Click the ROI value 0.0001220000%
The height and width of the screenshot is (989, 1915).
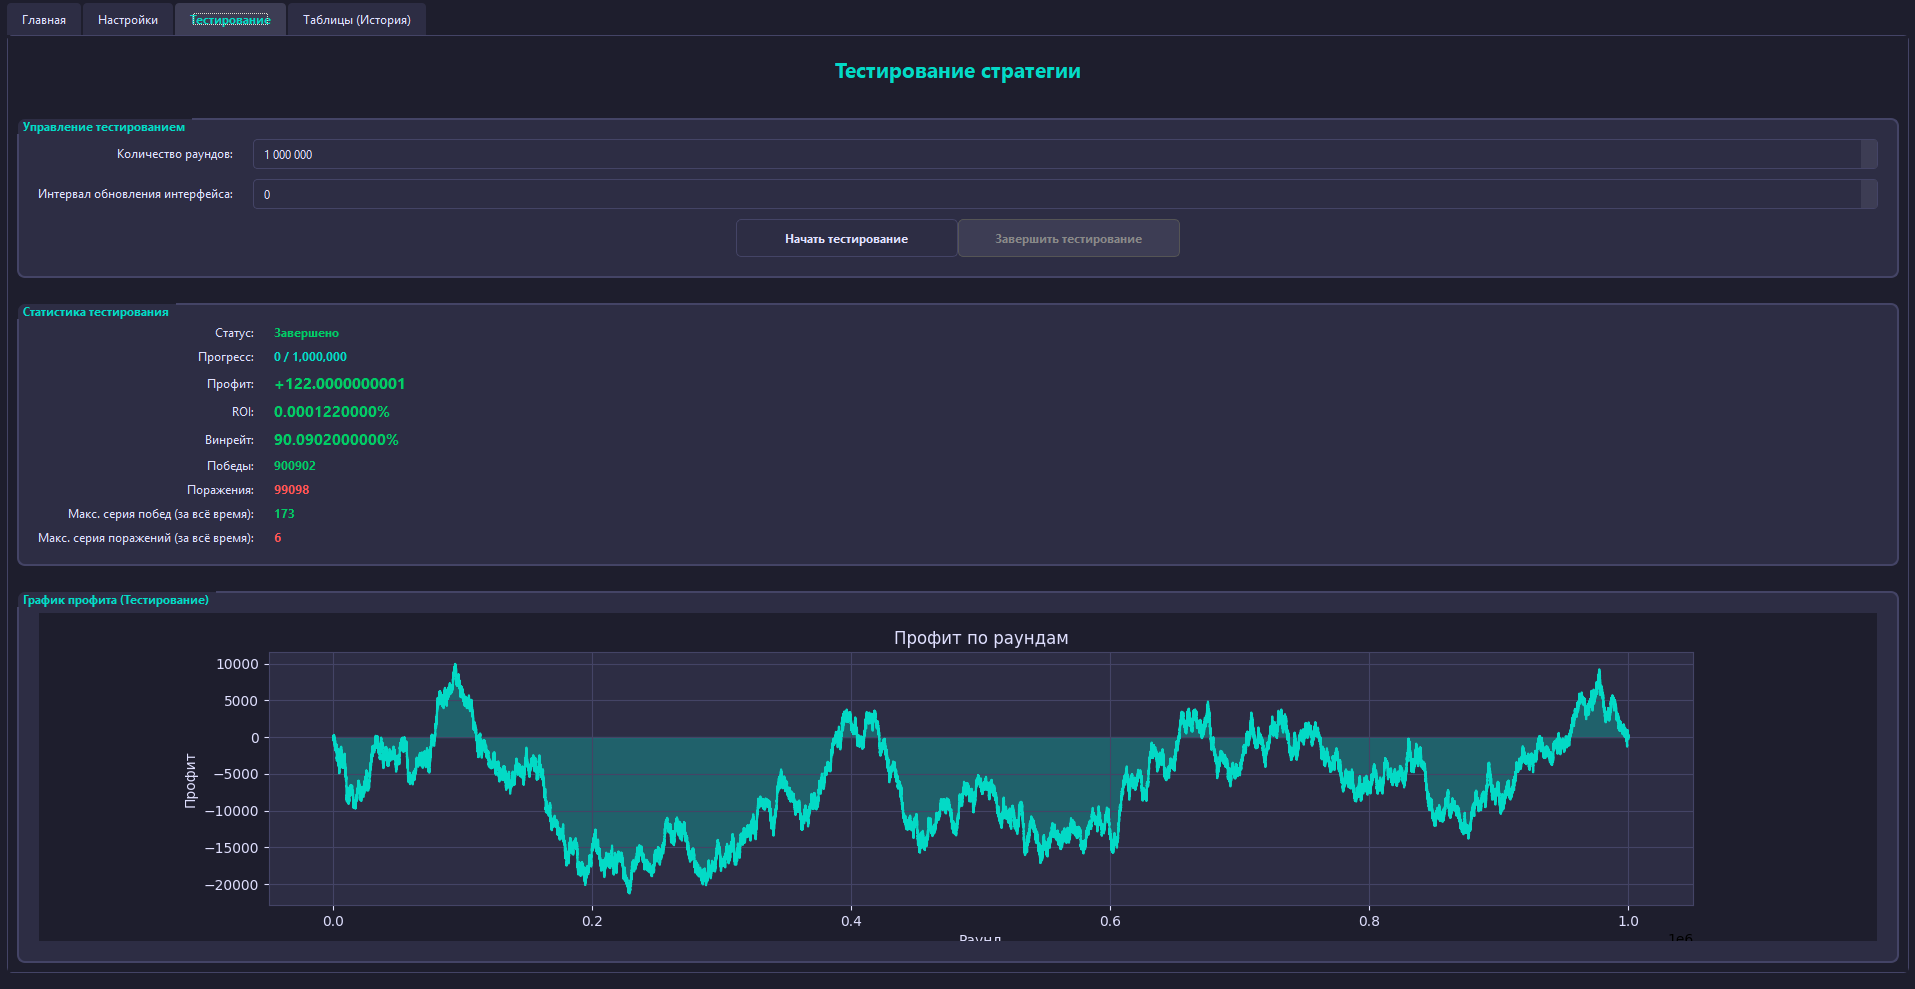click(332, 412)
